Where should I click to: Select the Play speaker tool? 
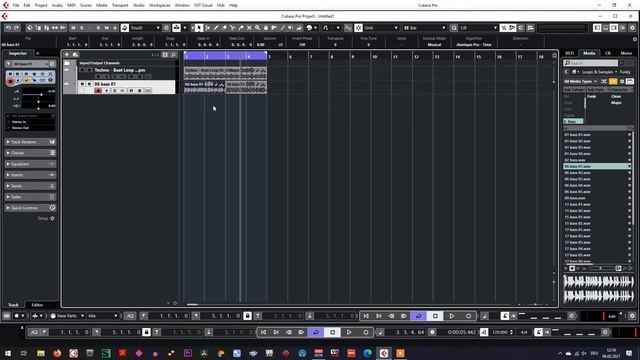point(291,28)
